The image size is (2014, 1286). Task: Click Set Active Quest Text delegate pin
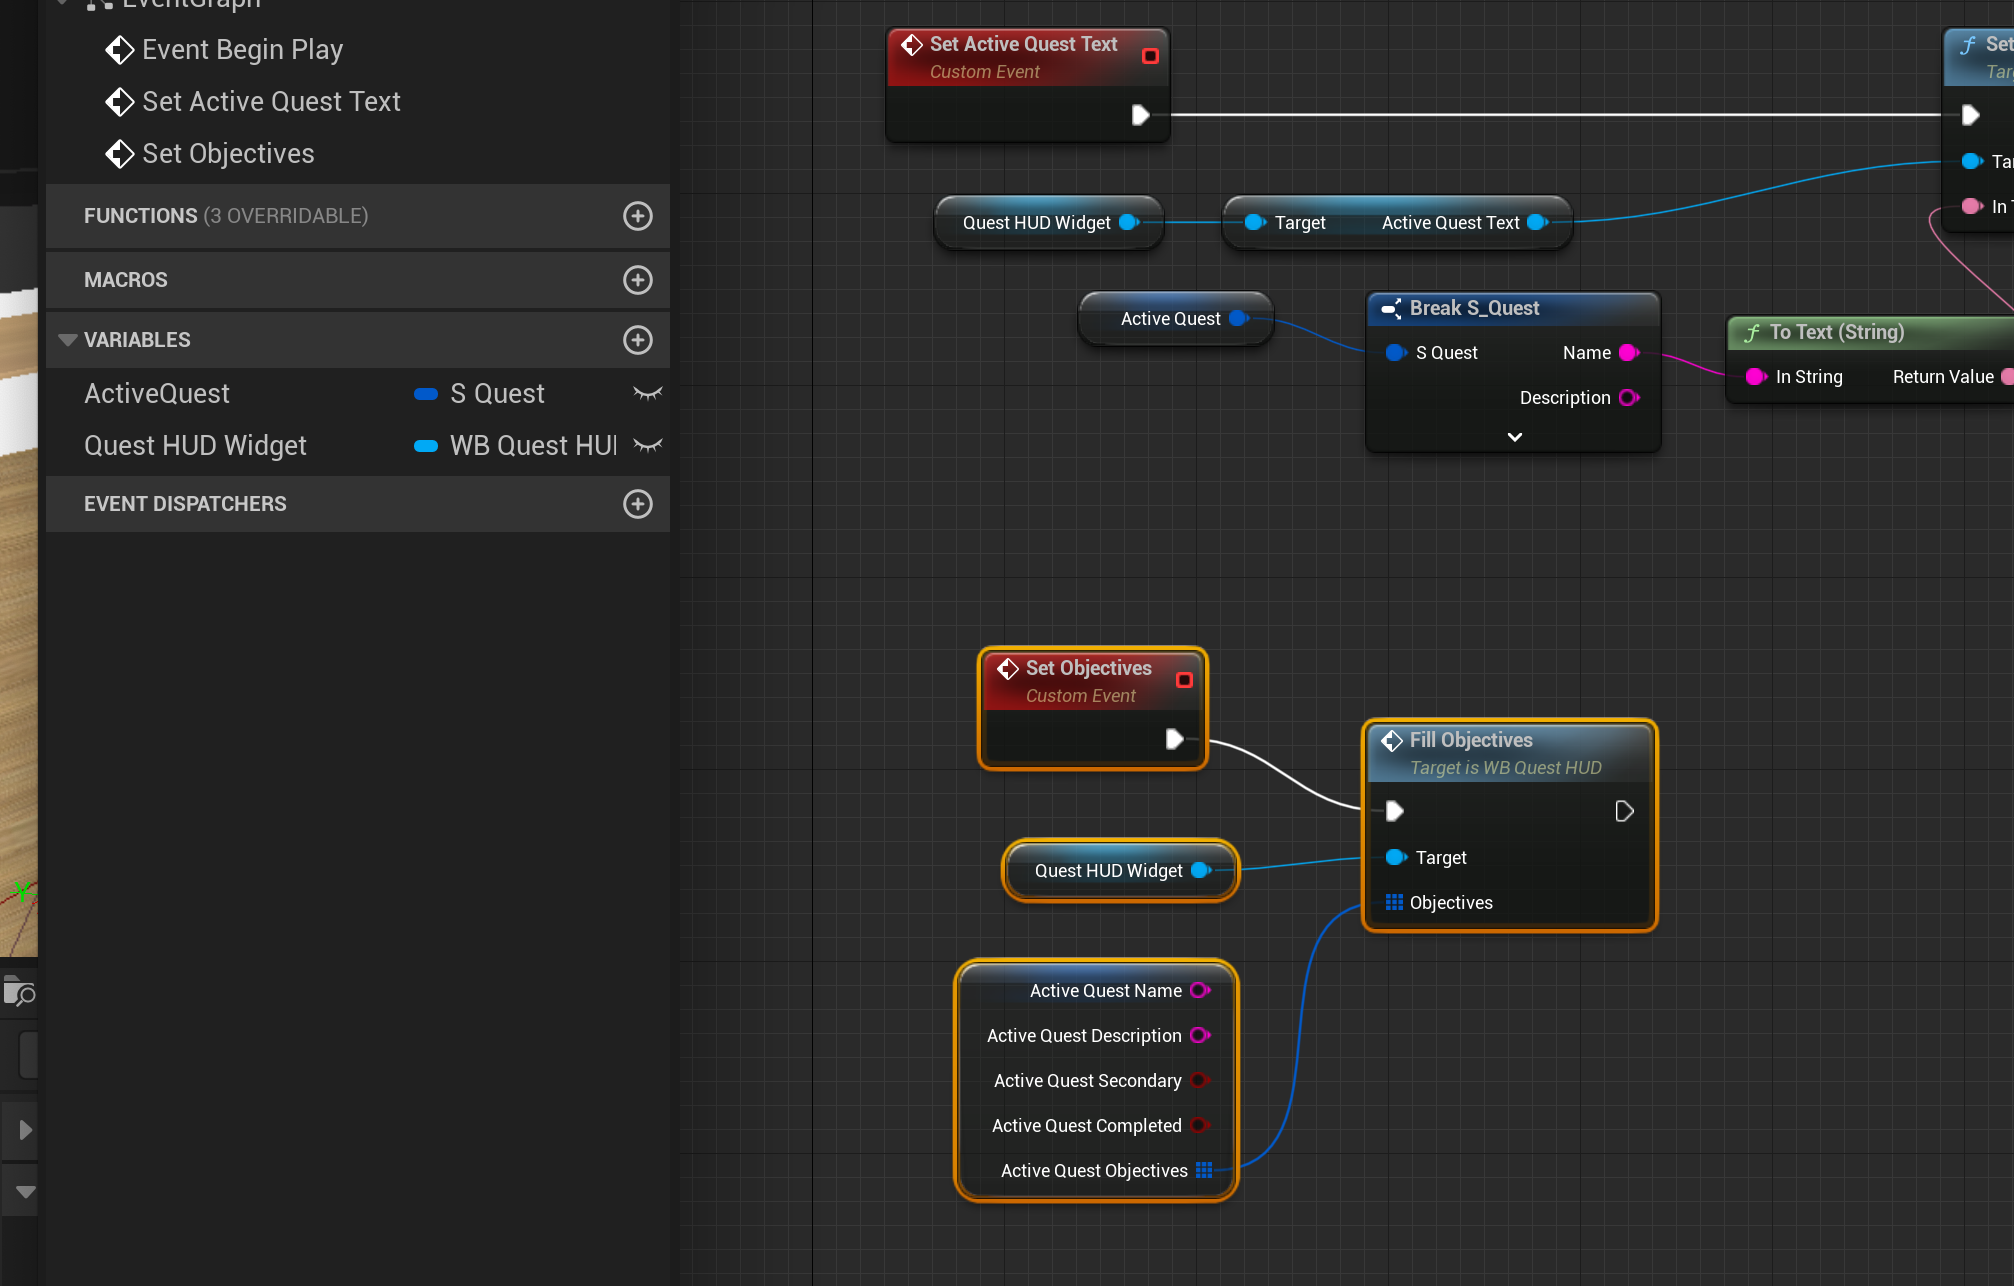(x=1150, y=56)
